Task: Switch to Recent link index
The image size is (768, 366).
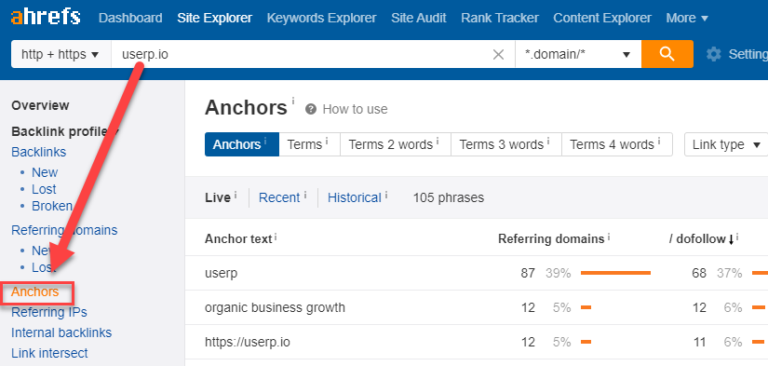Action: click(279, 197)
